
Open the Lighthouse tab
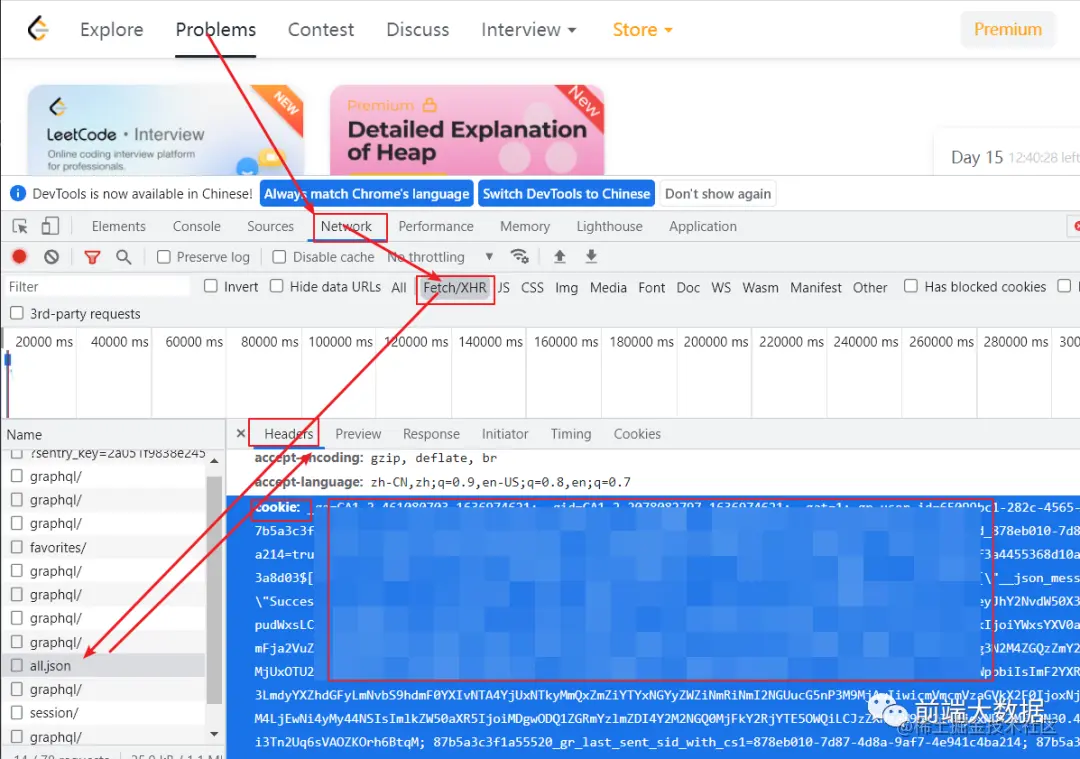(x=609, y=226)
